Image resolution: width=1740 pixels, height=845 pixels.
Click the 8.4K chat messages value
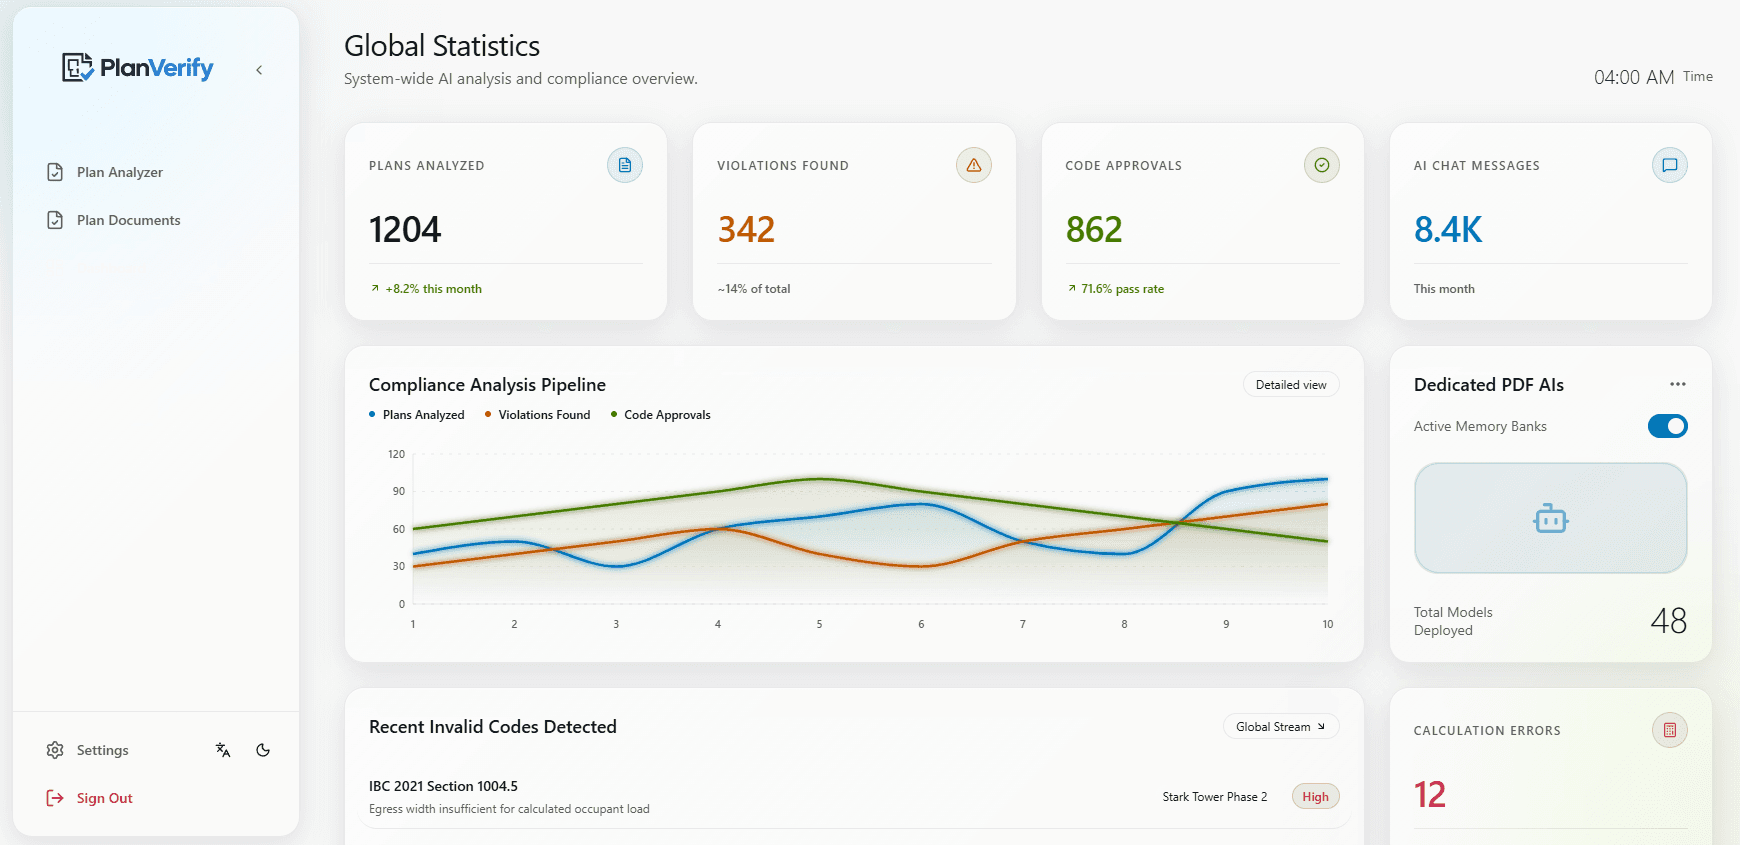click(1448, 230)
